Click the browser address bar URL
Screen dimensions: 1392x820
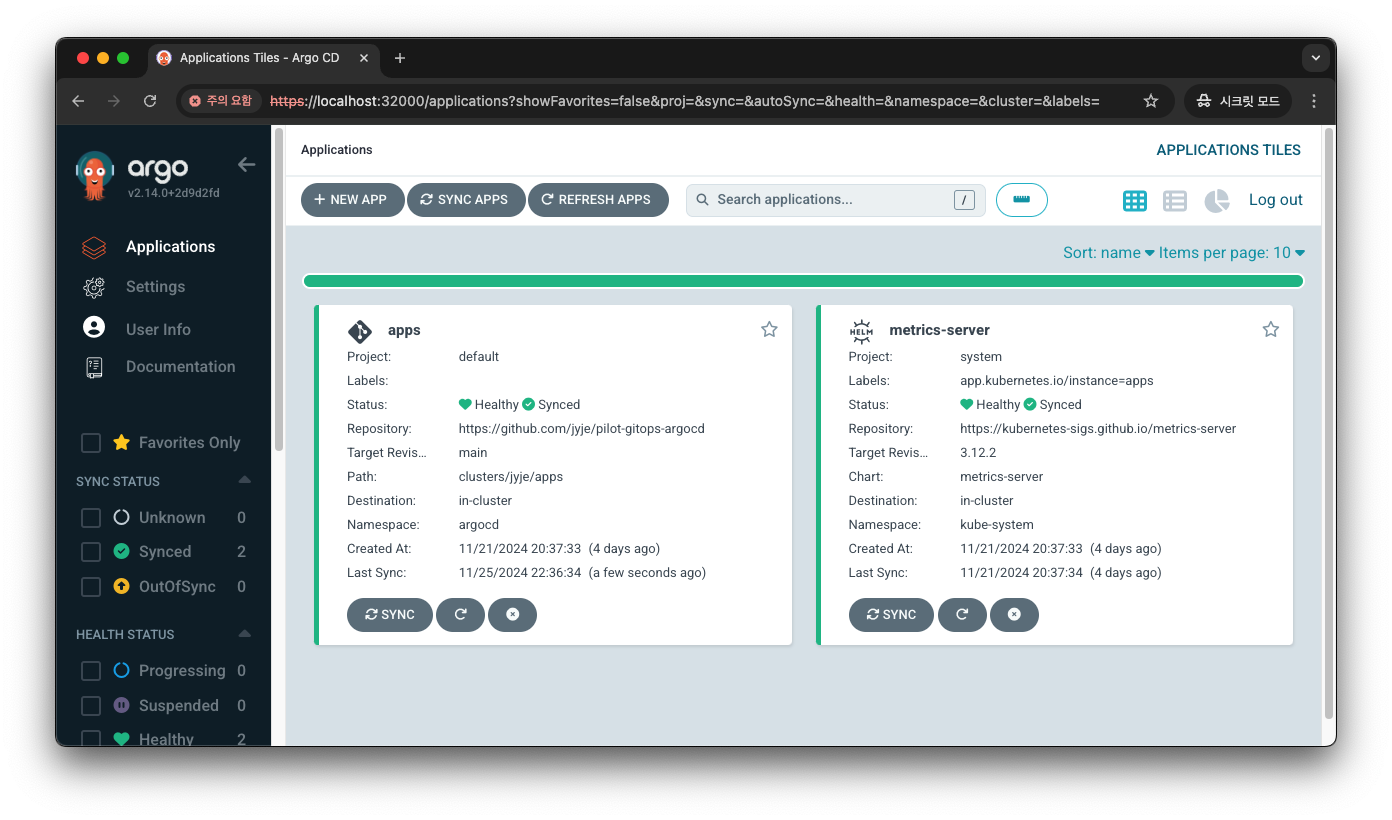[685, 101]
